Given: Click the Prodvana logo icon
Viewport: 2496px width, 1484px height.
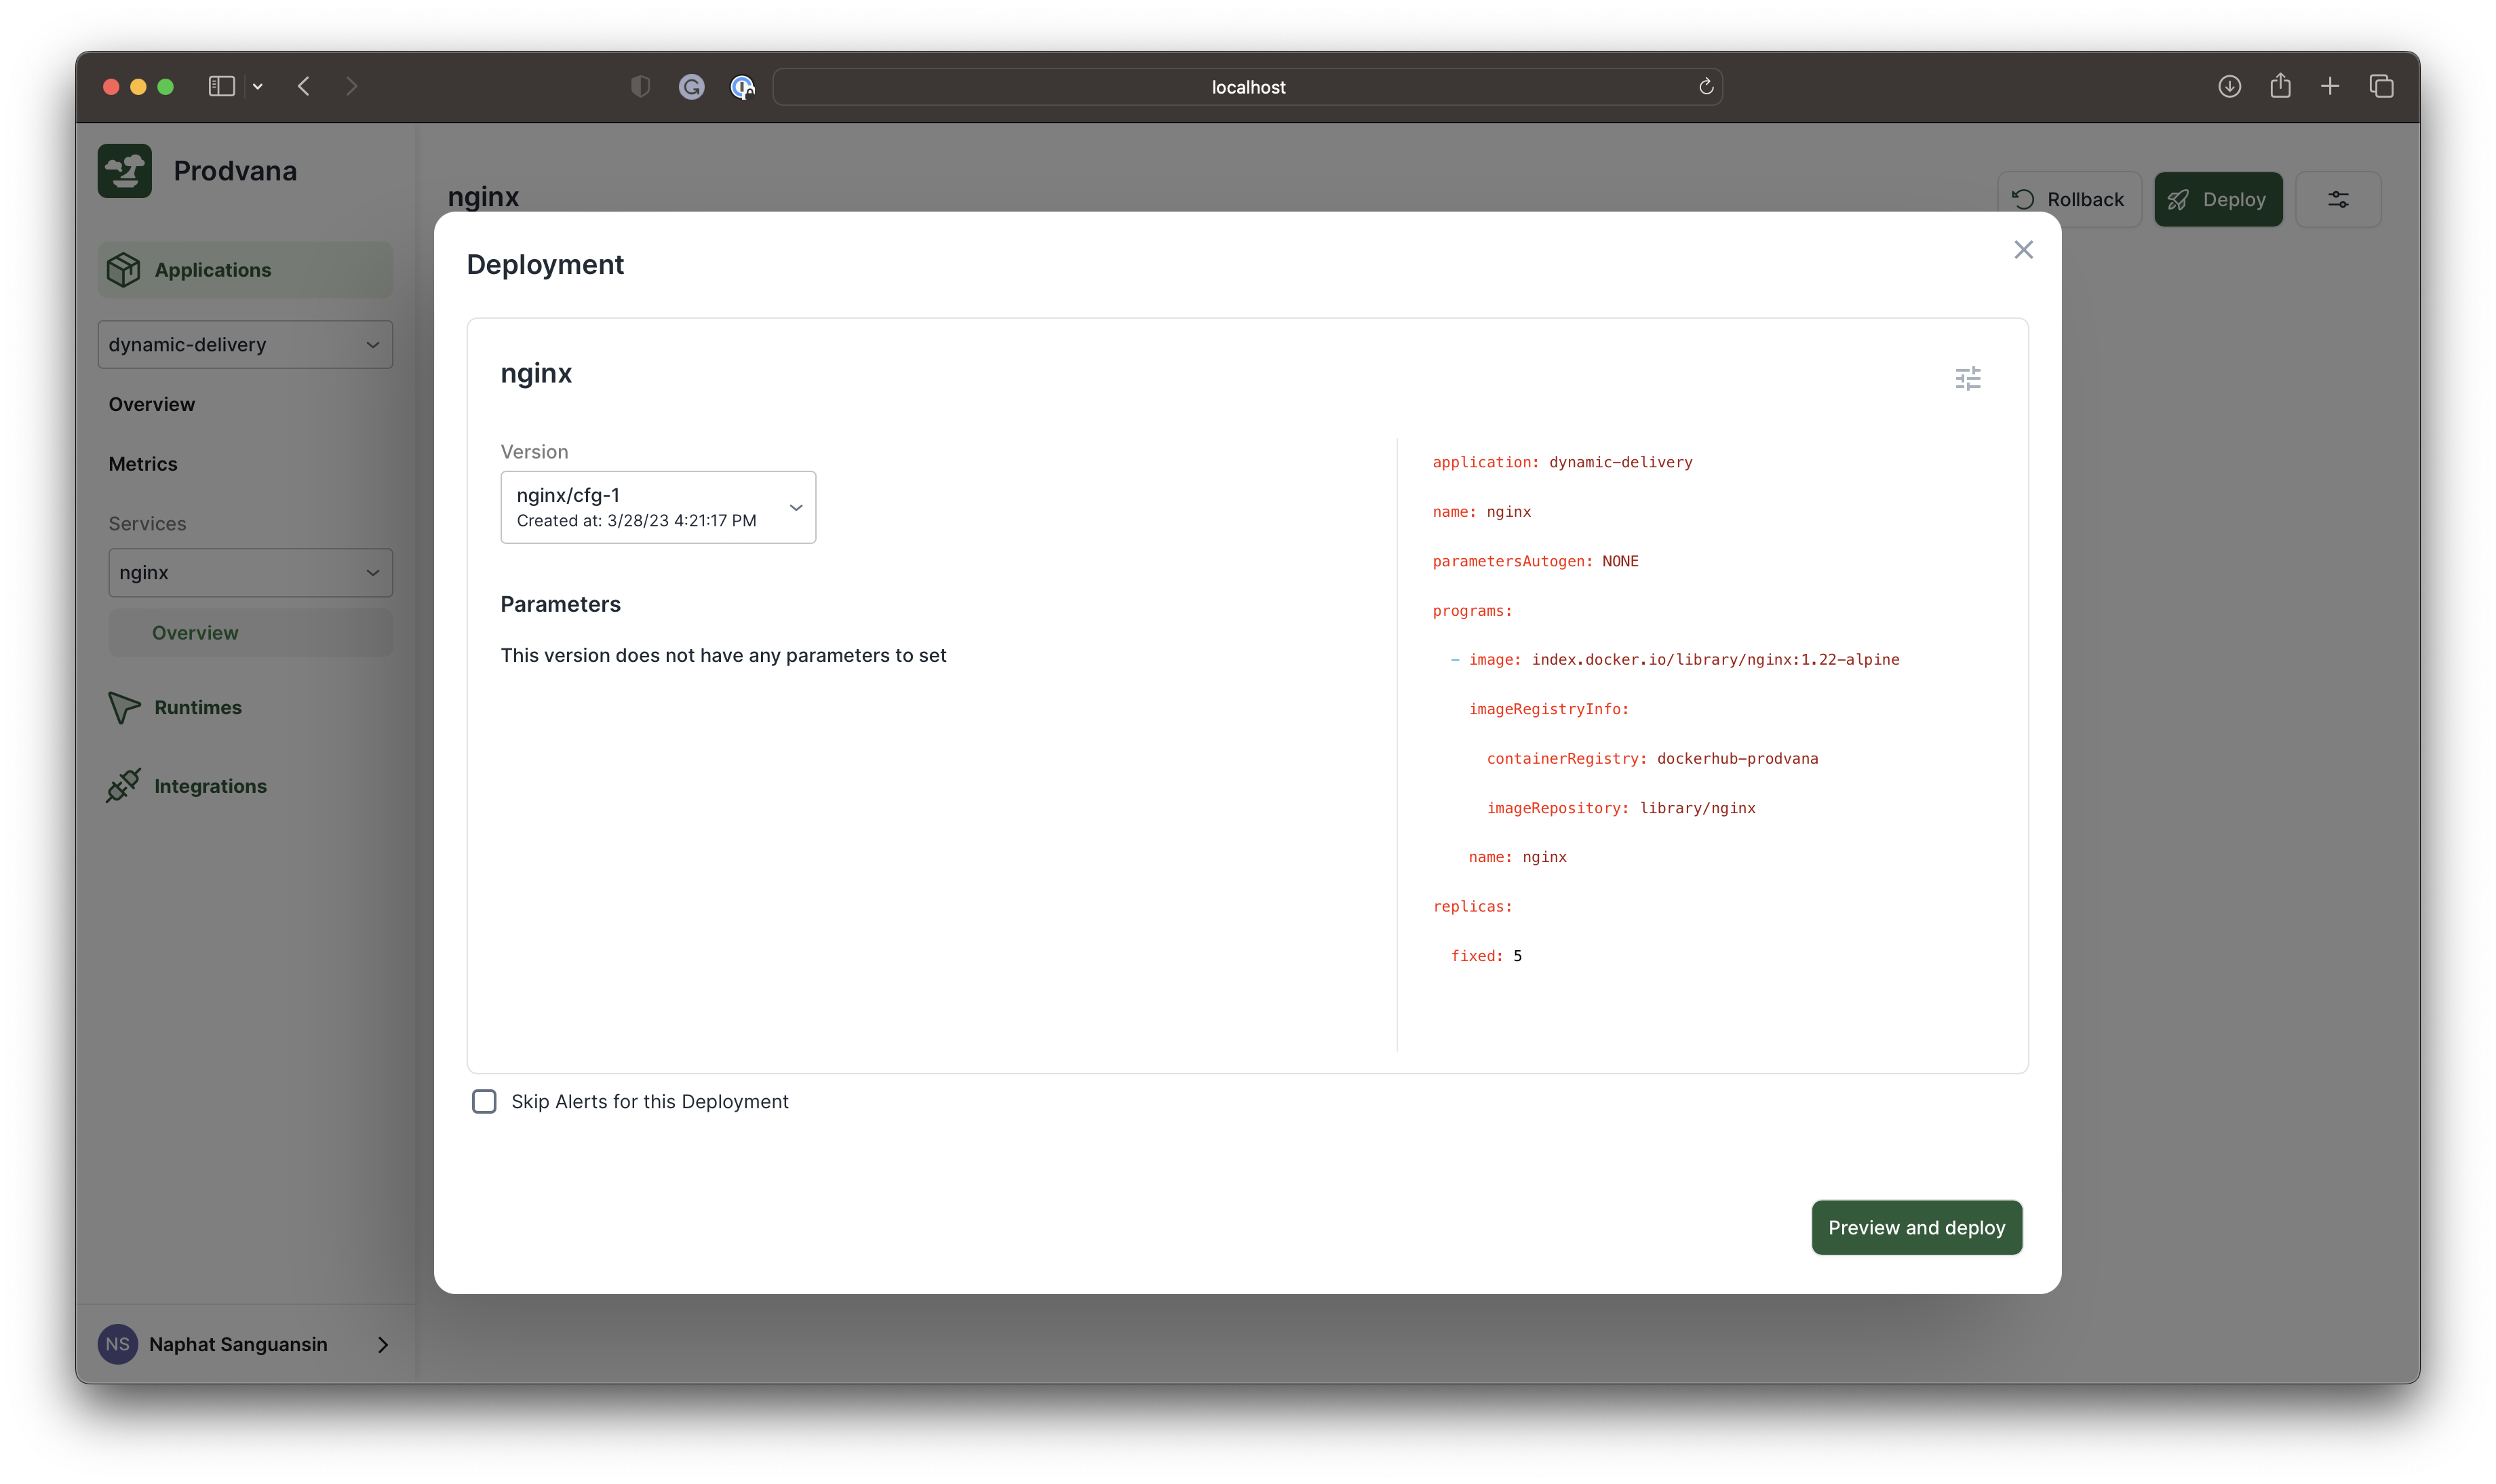Looking at the screenshot, I should (125, 171).
